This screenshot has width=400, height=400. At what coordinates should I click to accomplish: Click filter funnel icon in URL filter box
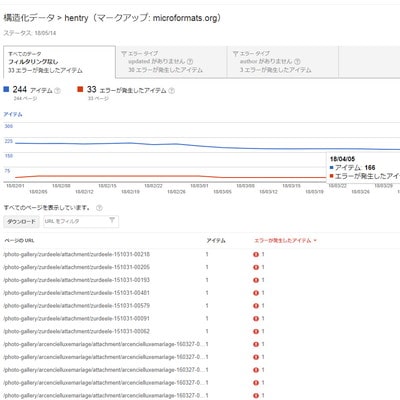tap(112, 220)
